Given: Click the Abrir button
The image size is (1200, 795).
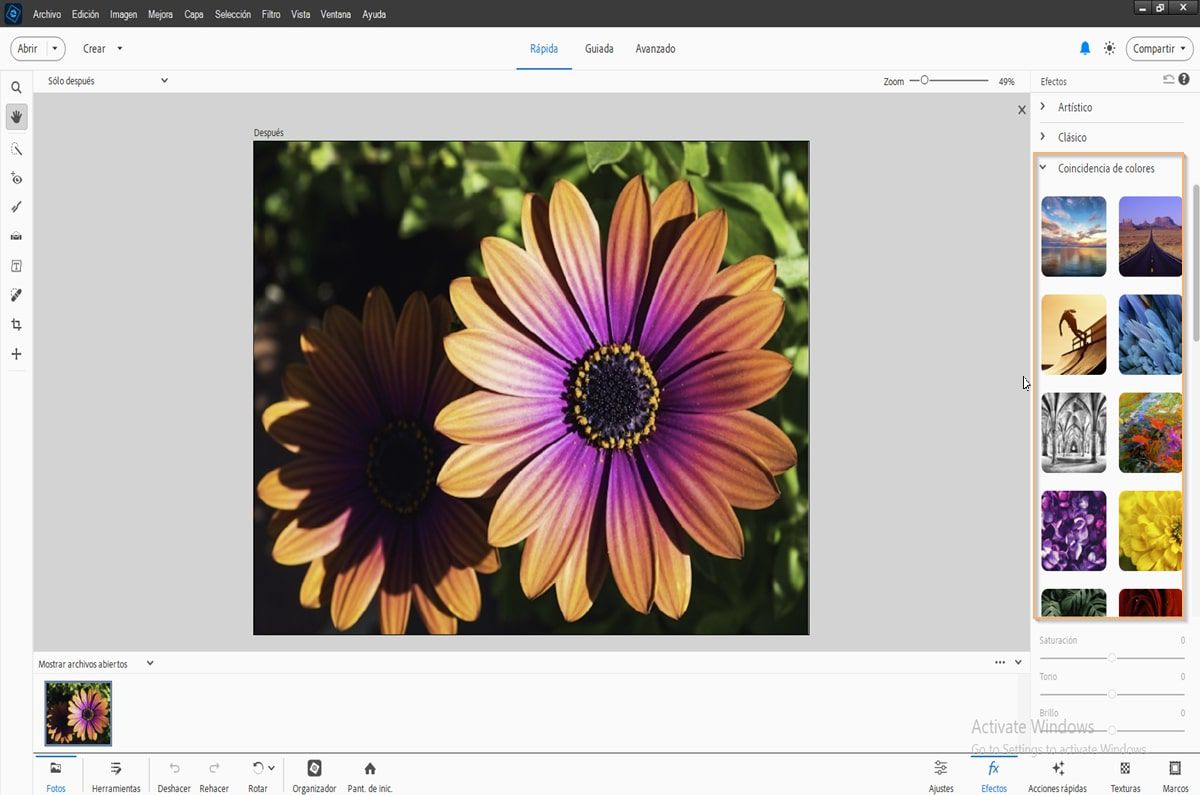Looking at the screenshot, I should tap(28, 48).
